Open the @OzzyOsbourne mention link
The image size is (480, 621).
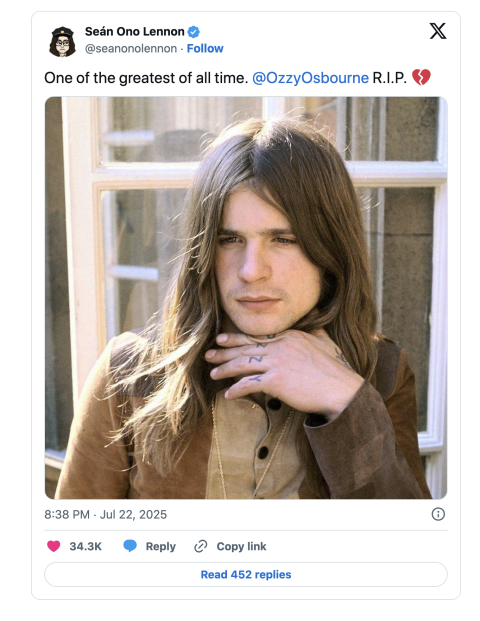310,78
